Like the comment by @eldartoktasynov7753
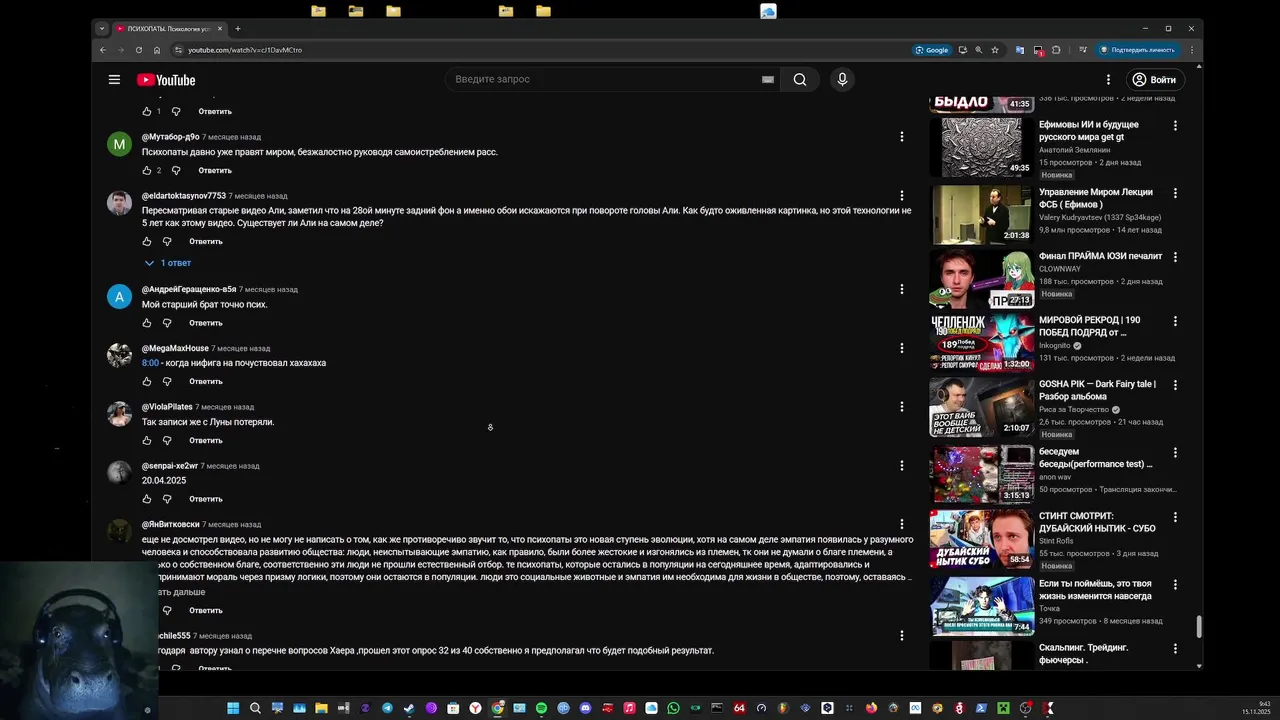The image size is (1280, 720). [147, 241]
